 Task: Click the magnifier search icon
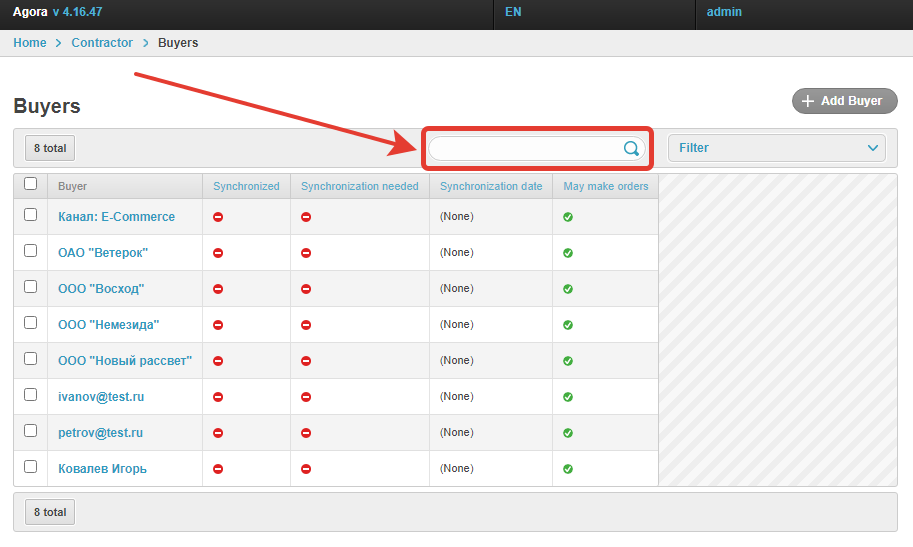coord(631,148)
